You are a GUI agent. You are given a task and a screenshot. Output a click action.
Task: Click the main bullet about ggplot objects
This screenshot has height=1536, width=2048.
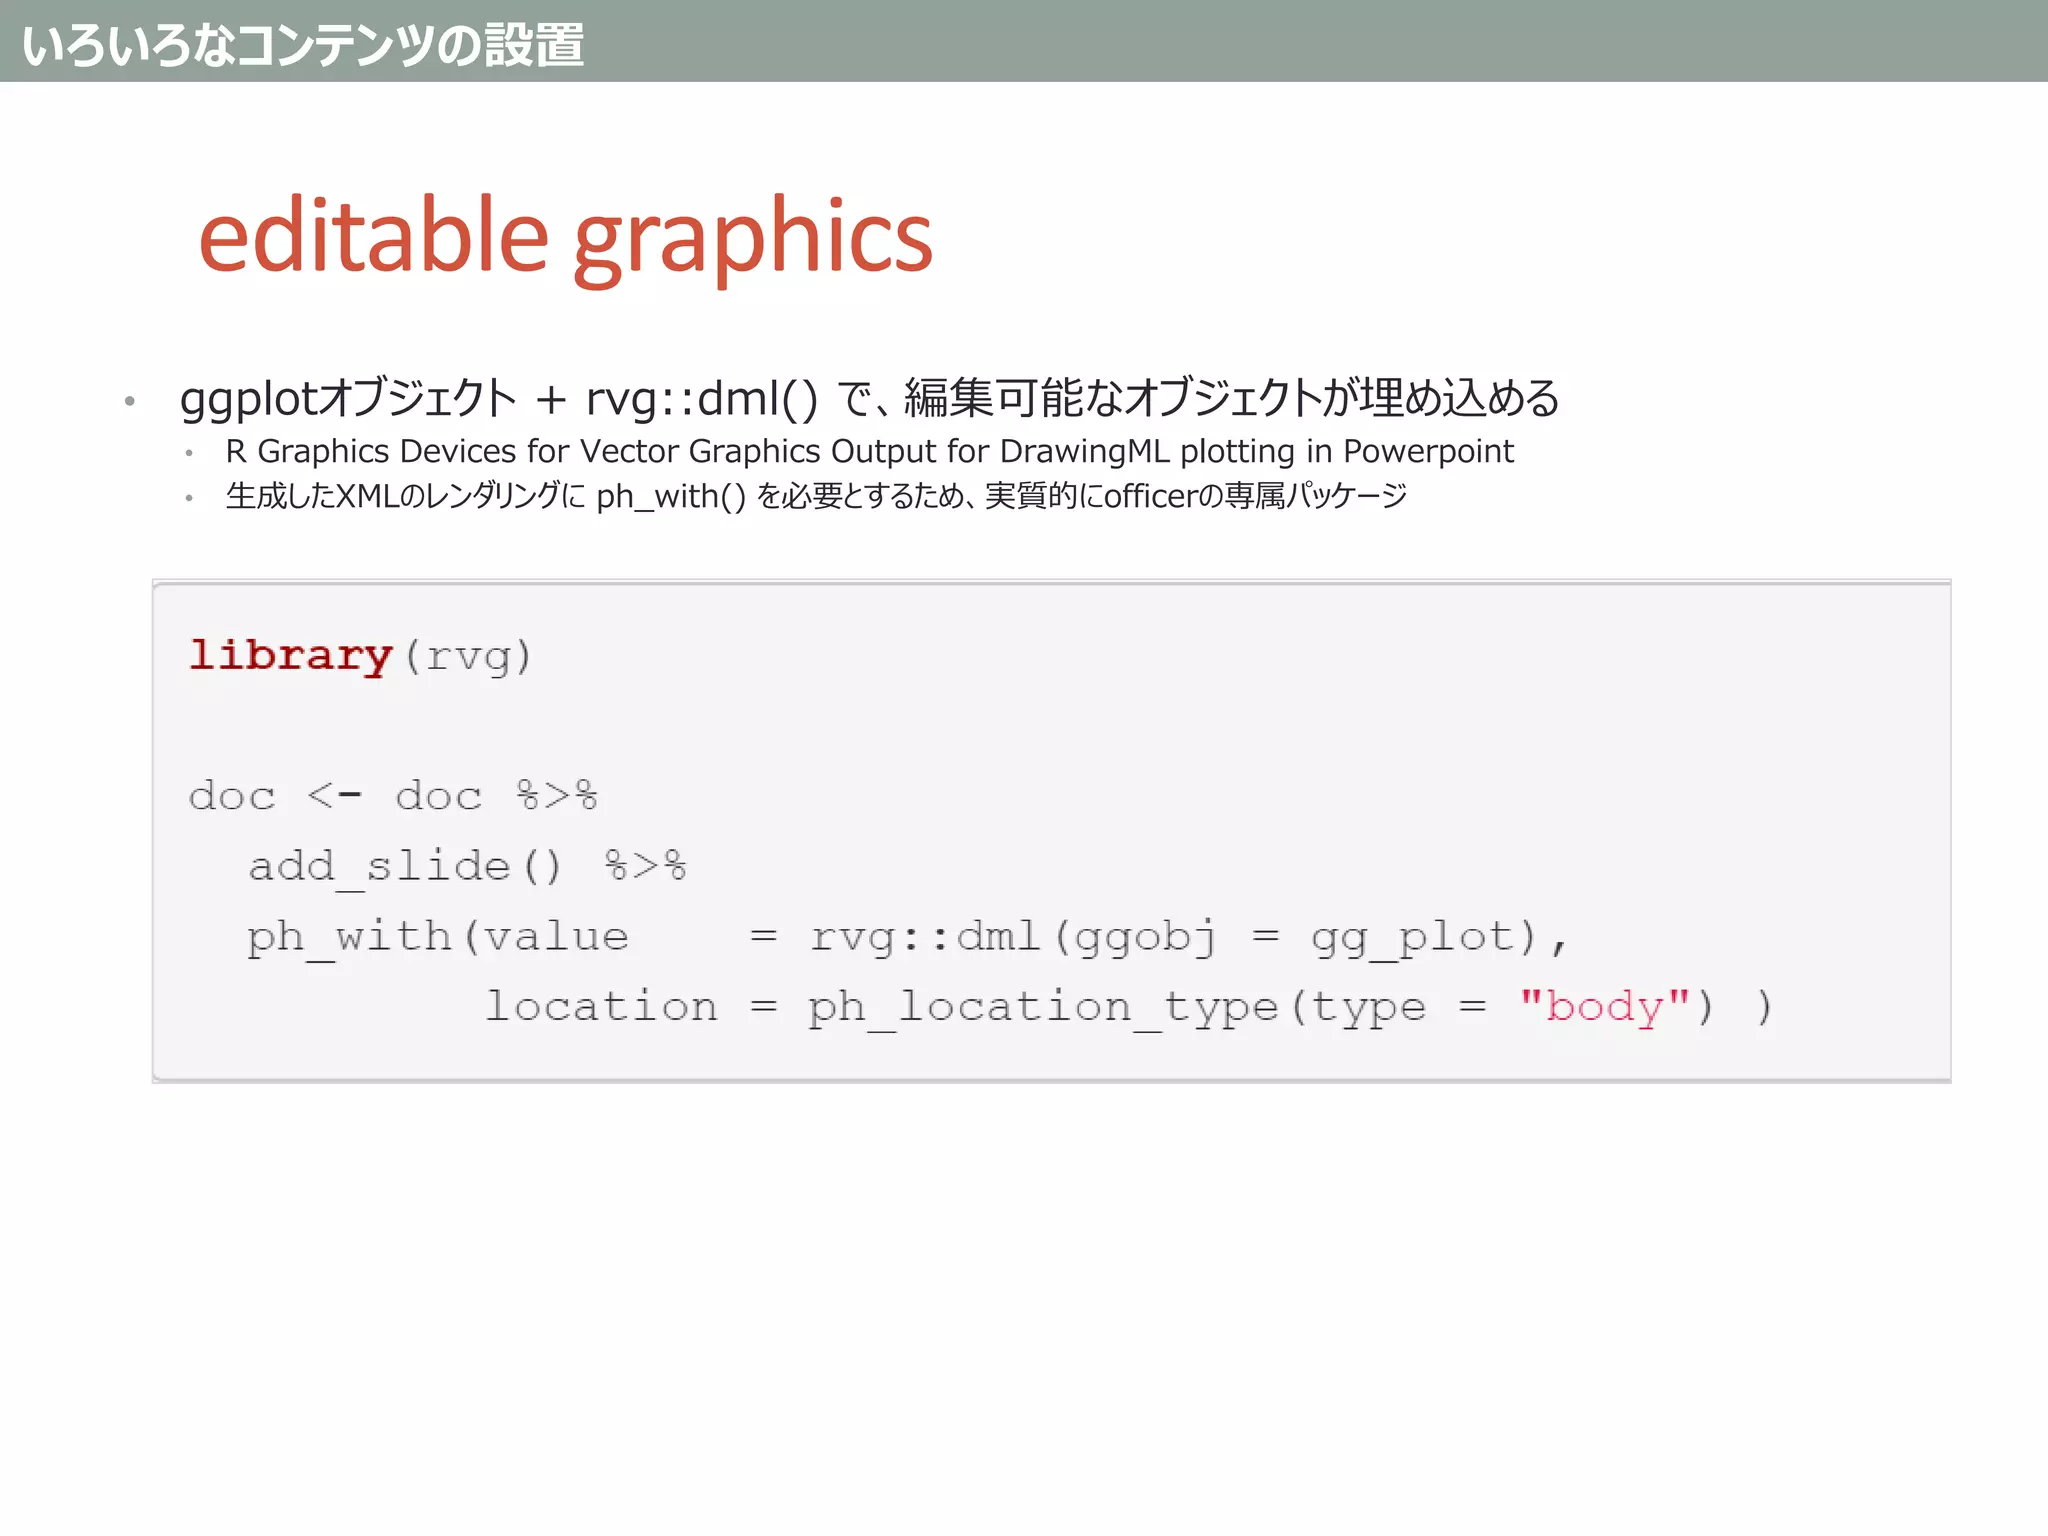[x=868, y=398]
